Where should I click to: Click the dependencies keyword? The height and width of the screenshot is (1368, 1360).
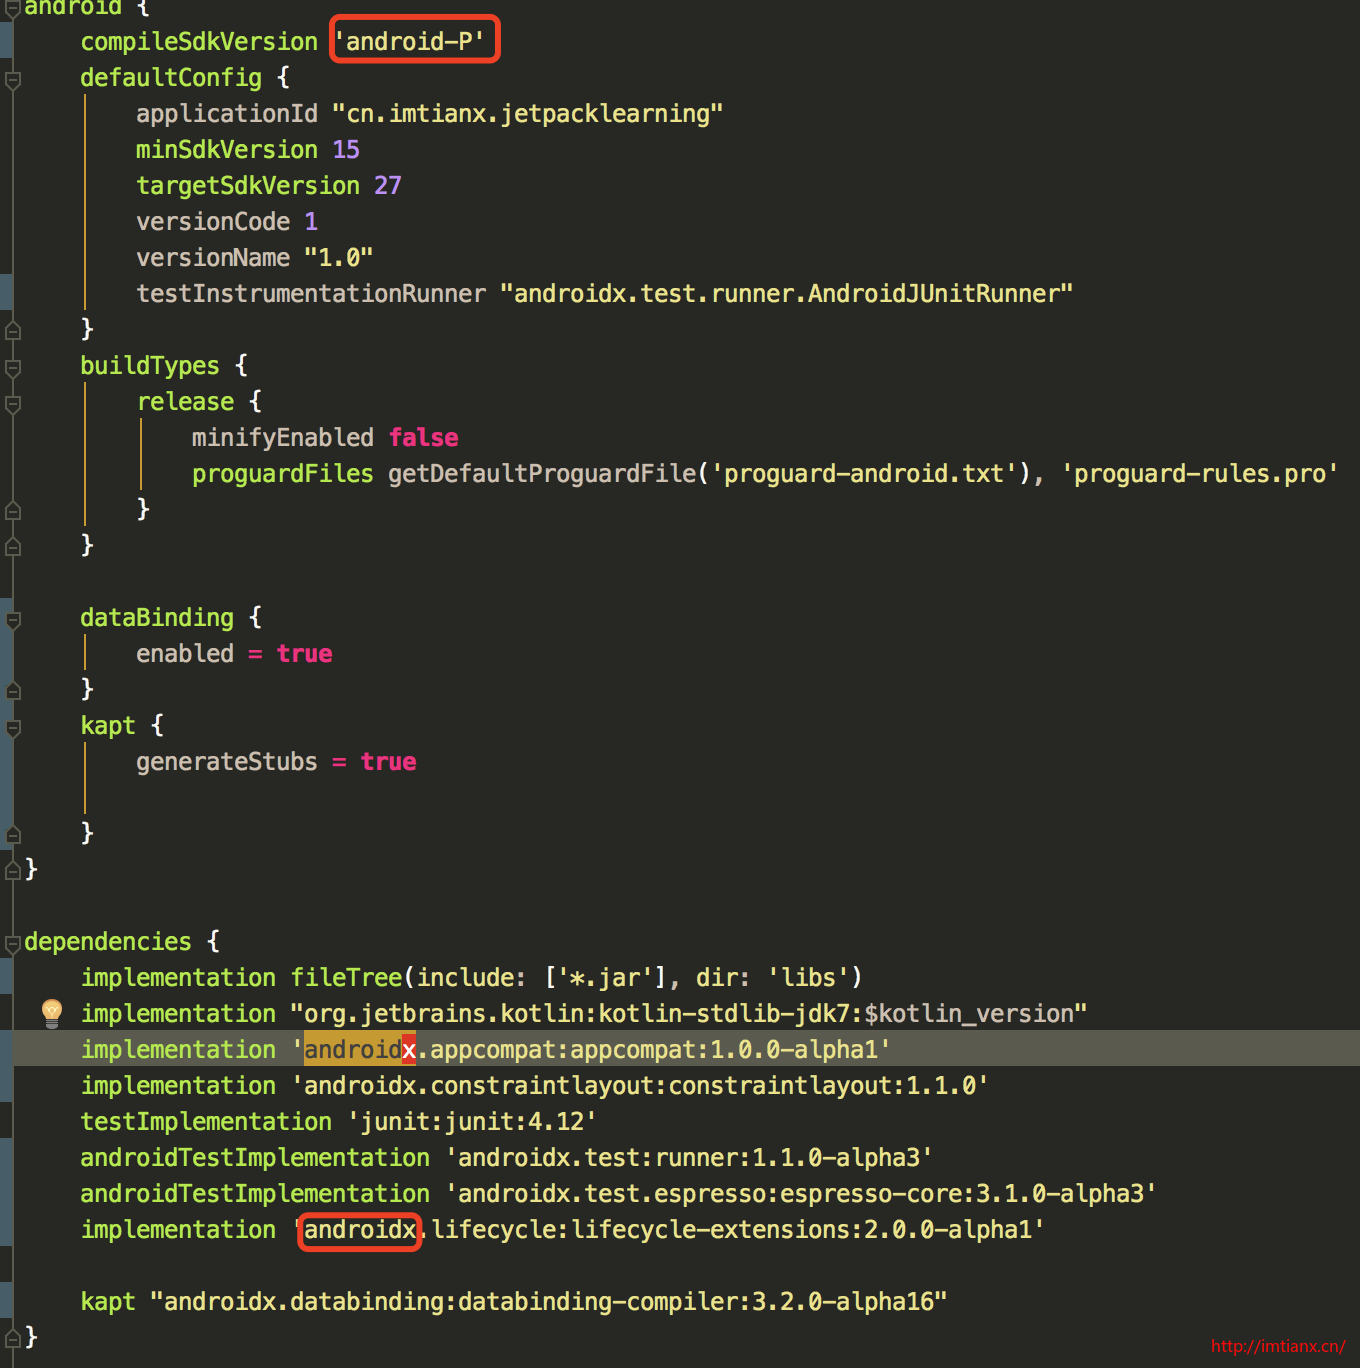click(x=108, y=941)
